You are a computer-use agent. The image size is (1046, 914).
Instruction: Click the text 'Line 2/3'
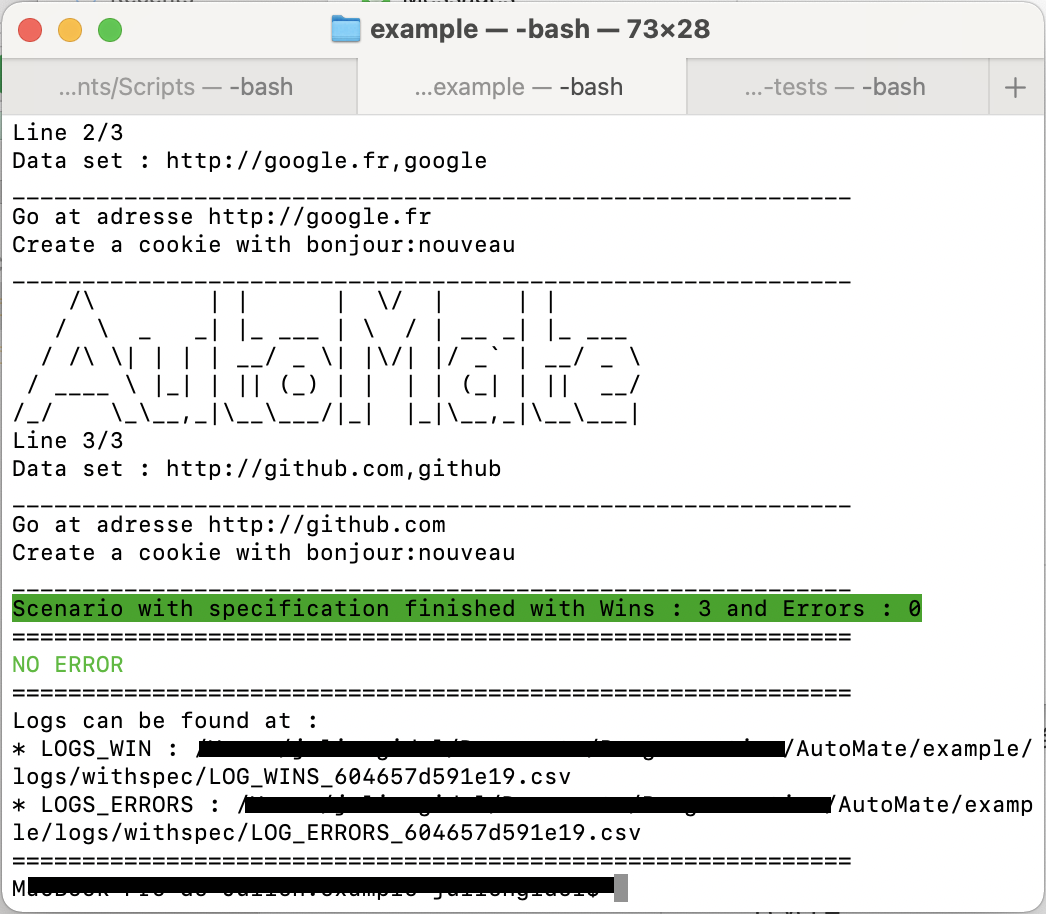(68, 133)
